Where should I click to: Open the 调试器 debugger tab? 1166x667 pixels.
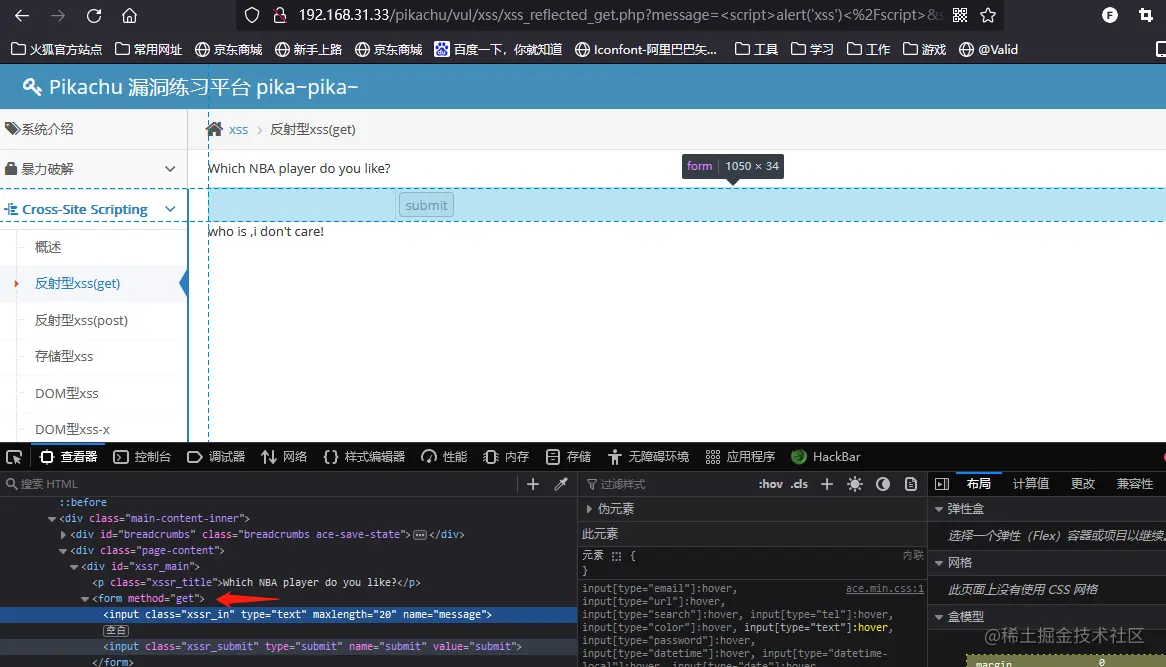tap(216, 457)
